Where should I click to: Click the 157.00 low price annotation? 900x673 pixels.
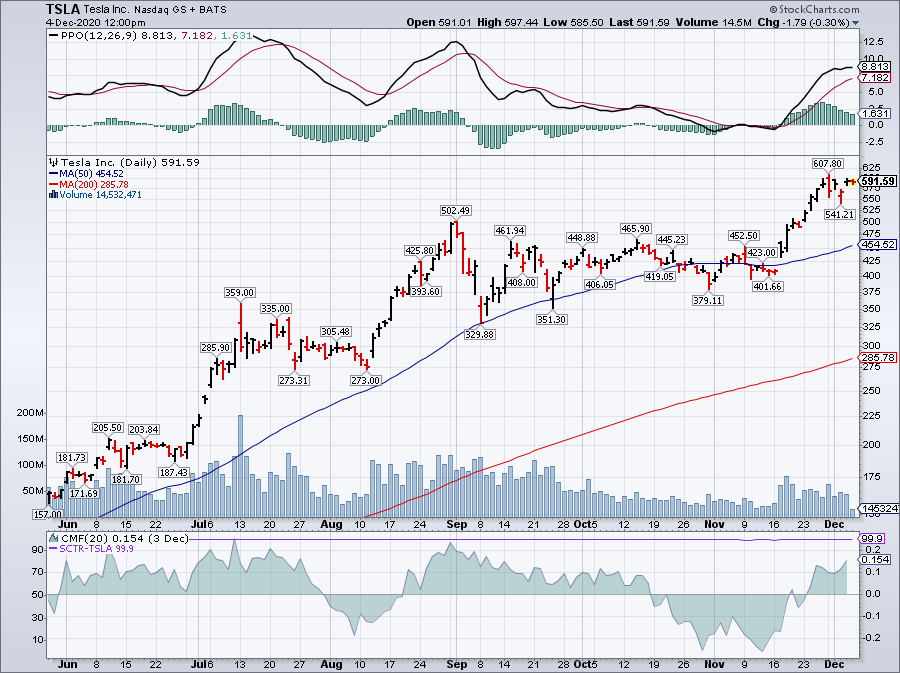point(48,515)
